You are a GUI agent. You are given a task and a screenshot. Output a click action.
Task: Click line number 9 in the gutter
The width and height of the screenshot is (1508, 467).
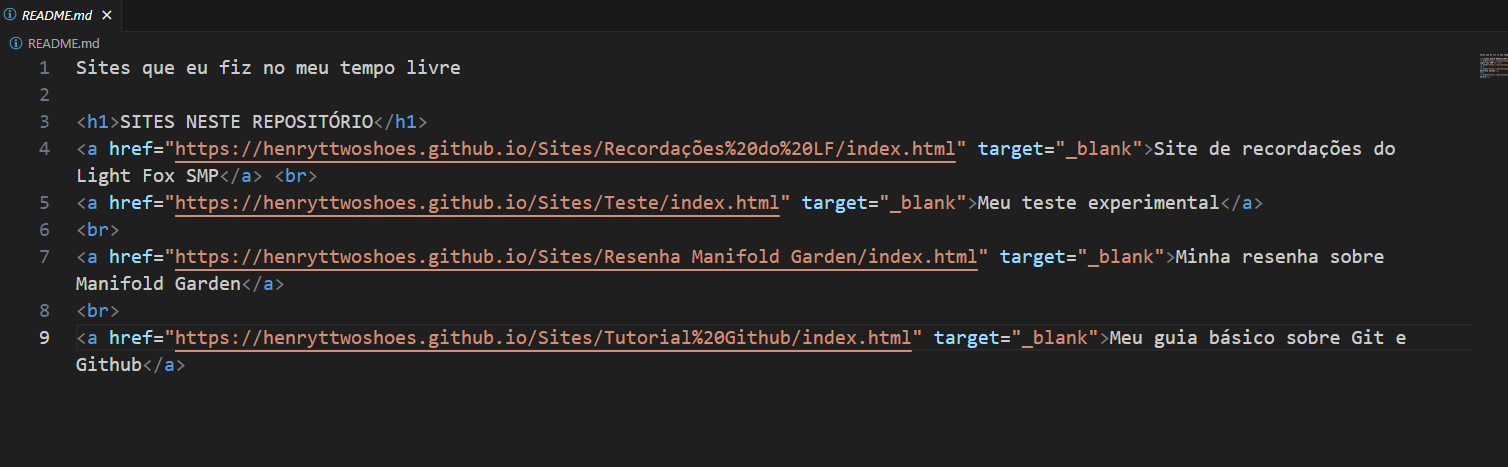pyautogui.click(x=43, y=338)
